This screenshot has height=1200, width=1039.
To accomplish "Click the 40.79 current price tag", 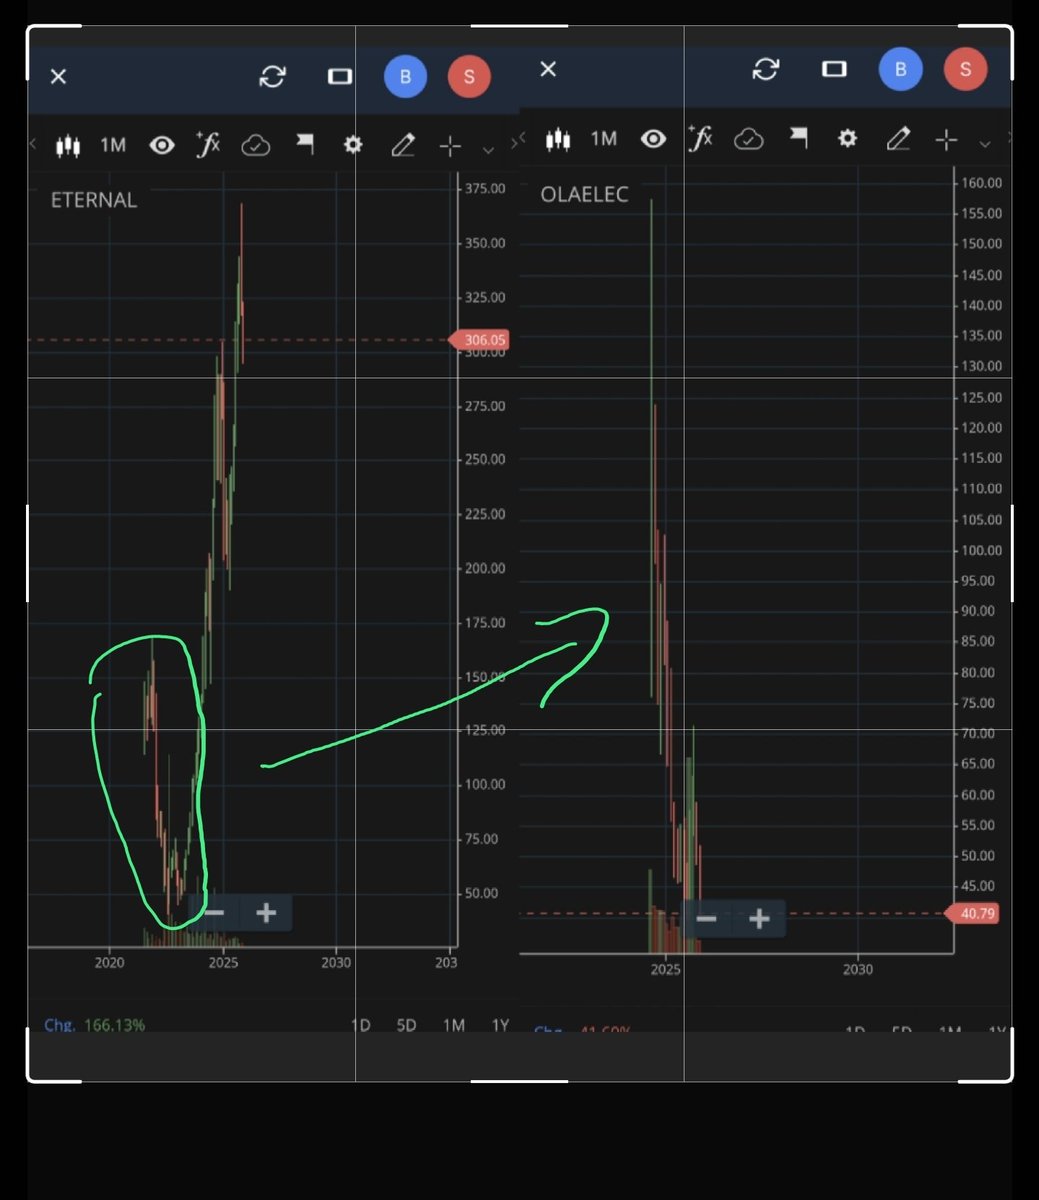I will click(x=973, y=913).
